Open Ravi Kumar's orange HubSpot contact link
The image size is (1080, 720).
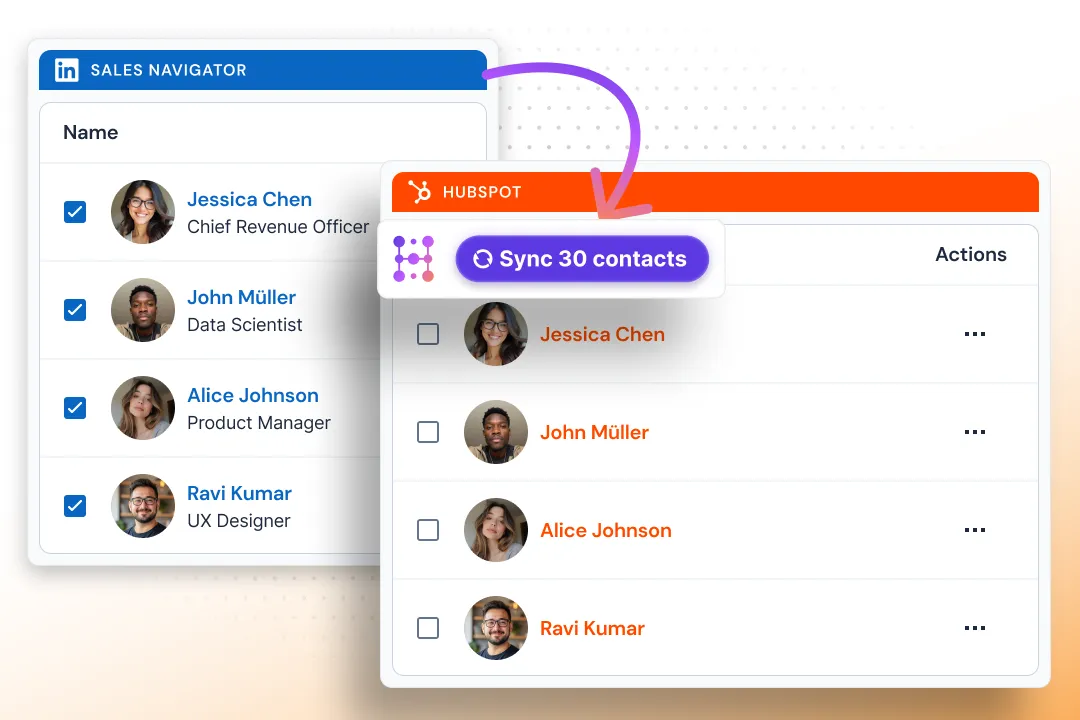pos(592,628)
